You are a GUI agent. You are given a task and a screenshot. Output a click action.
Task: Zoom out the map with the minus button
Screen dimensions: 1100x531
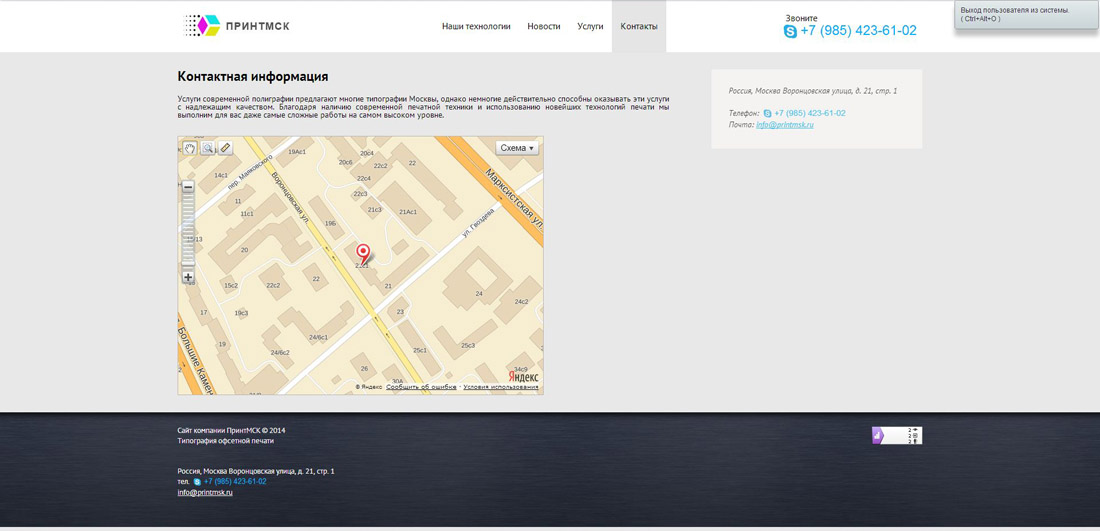pos(188,187)
